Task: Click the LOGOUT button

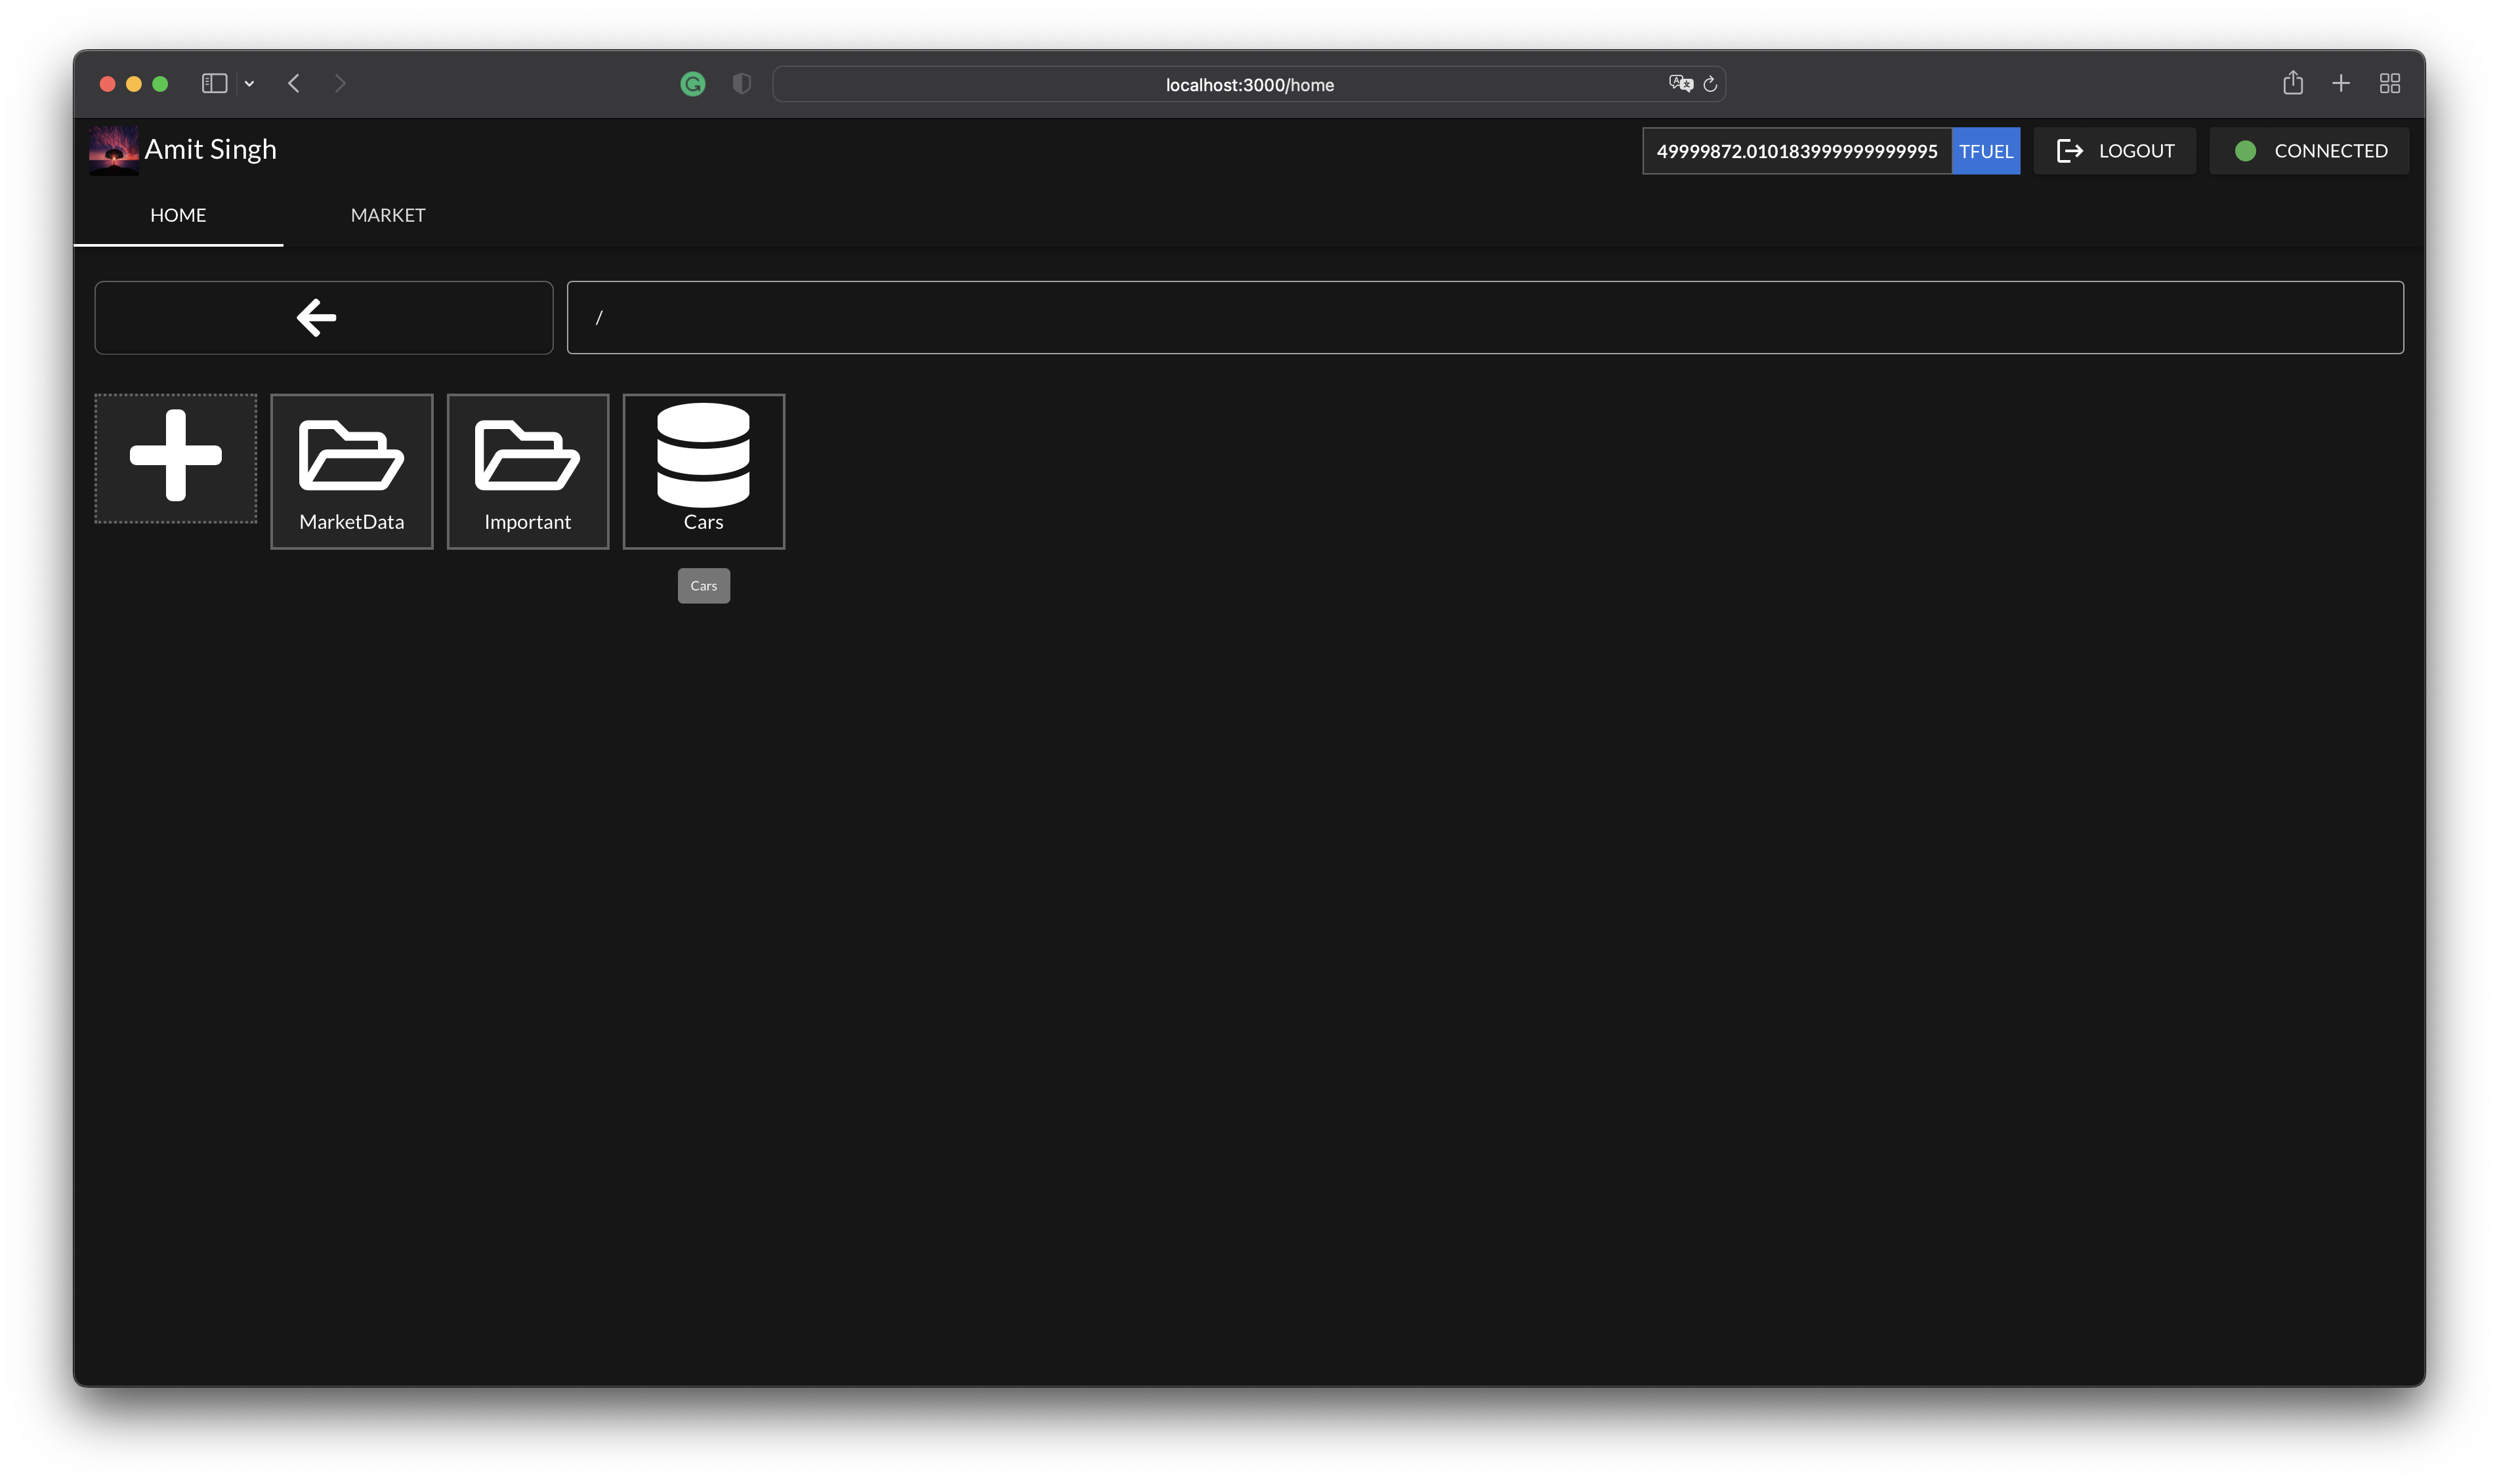Action: (x=2114, y=151)
